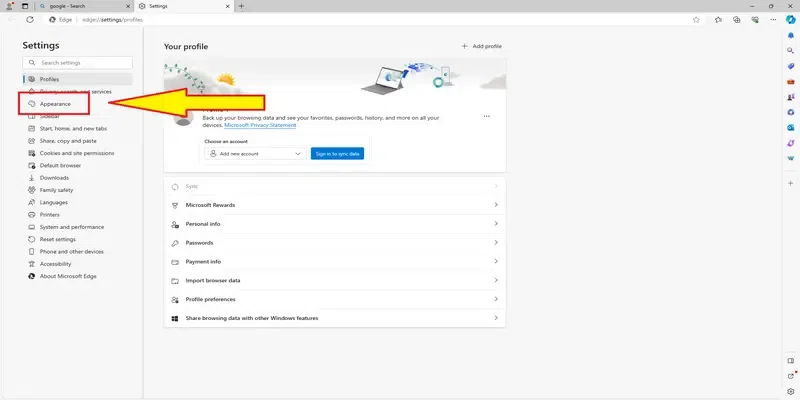Screen dimensions: 800x400
Task: Open Collections toolbar icon
Action: coord(737,19)
